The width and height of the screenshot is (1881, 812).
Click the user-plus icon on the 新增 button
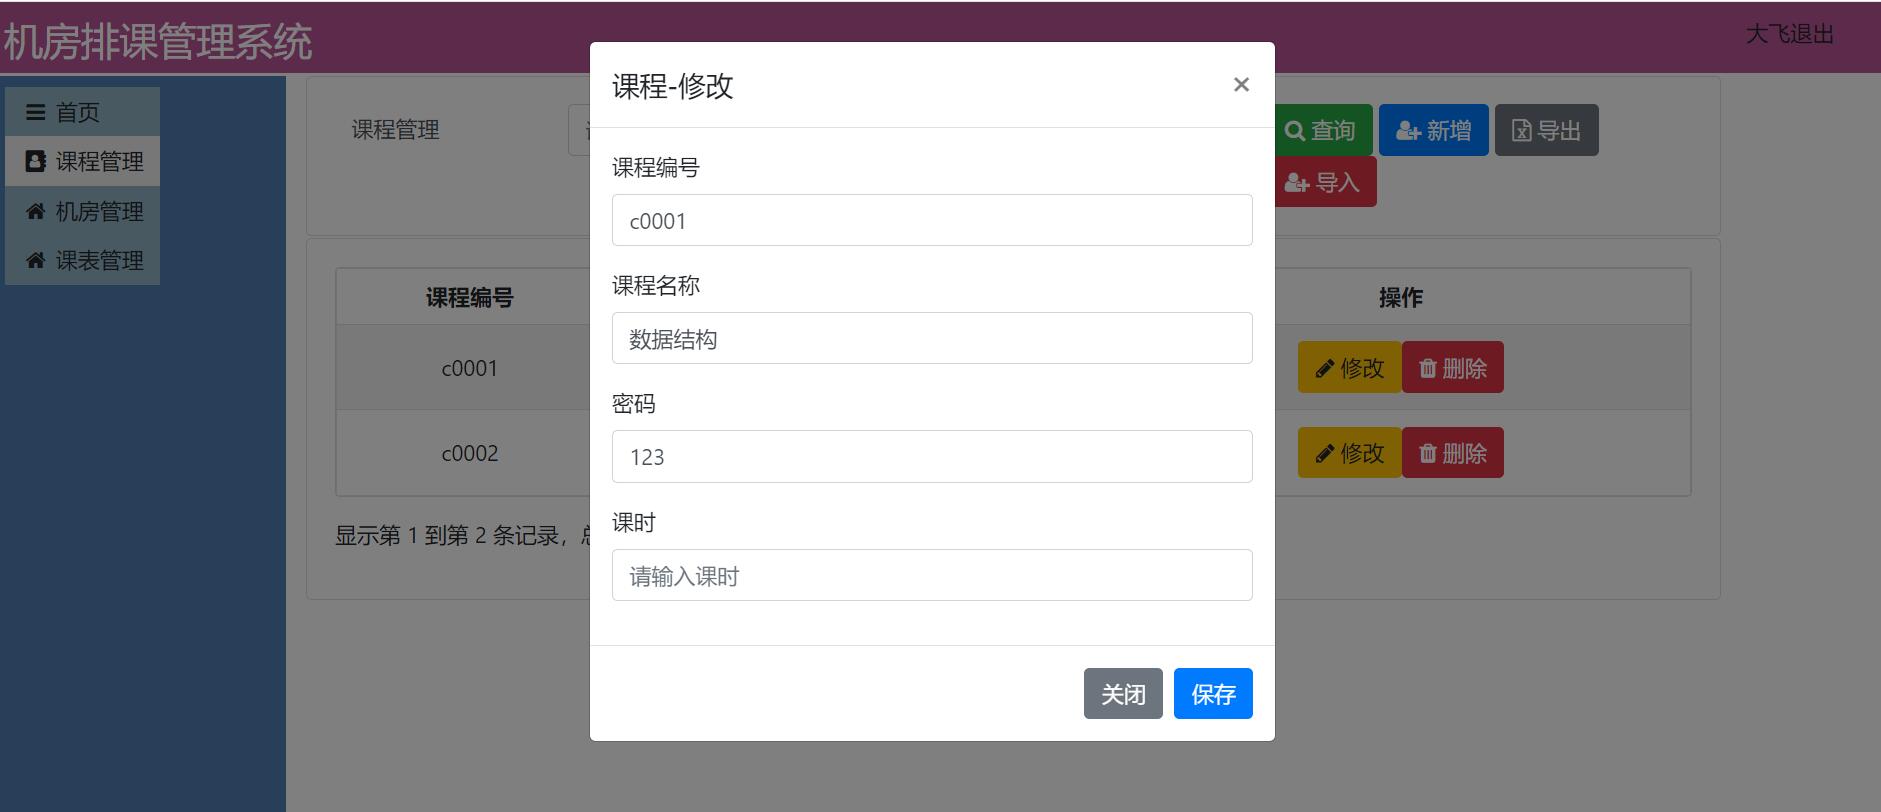[x=1408, y=131]
